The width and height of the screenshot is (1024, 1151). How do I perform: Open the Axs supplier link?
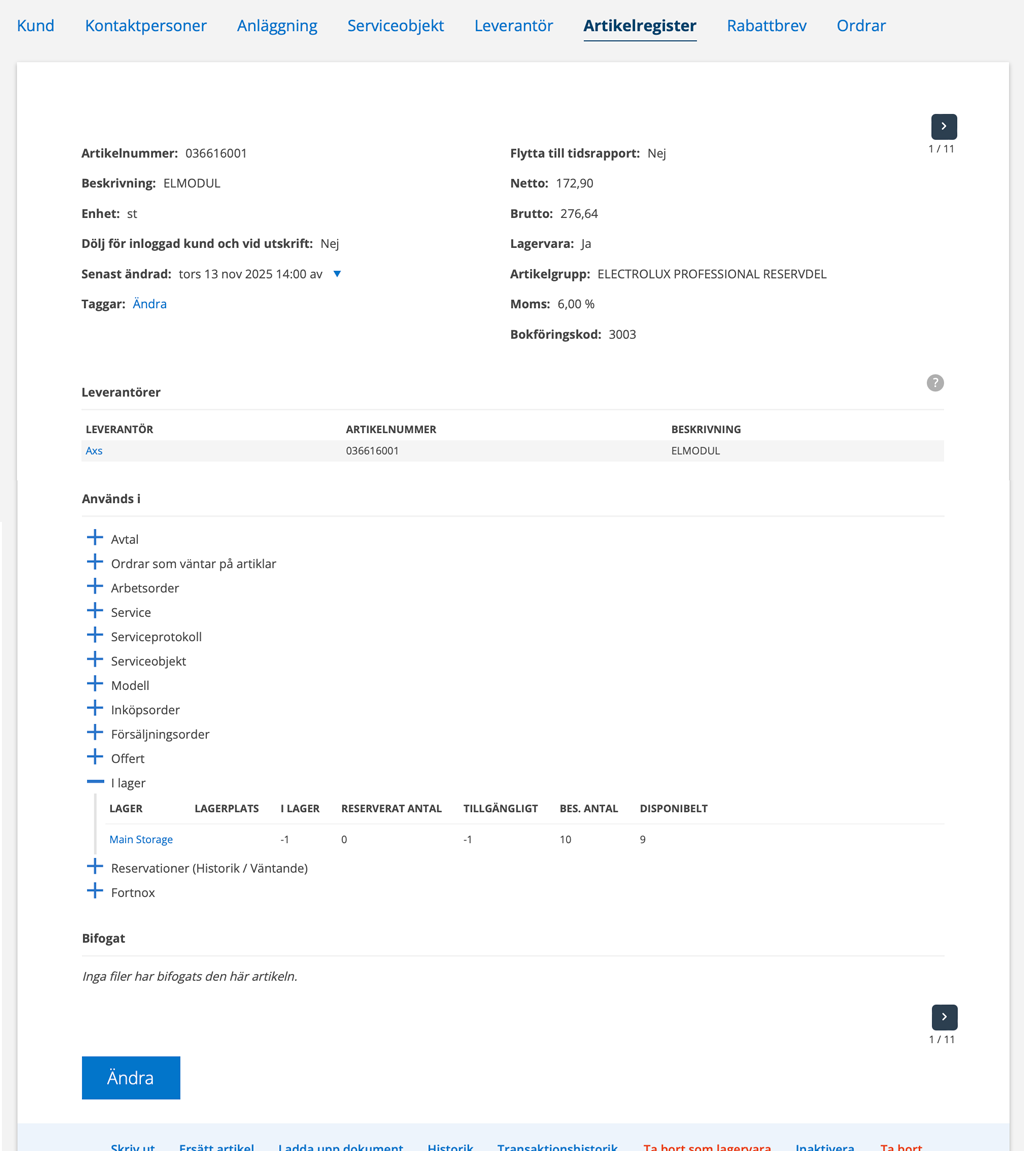(x=94, y=451)
